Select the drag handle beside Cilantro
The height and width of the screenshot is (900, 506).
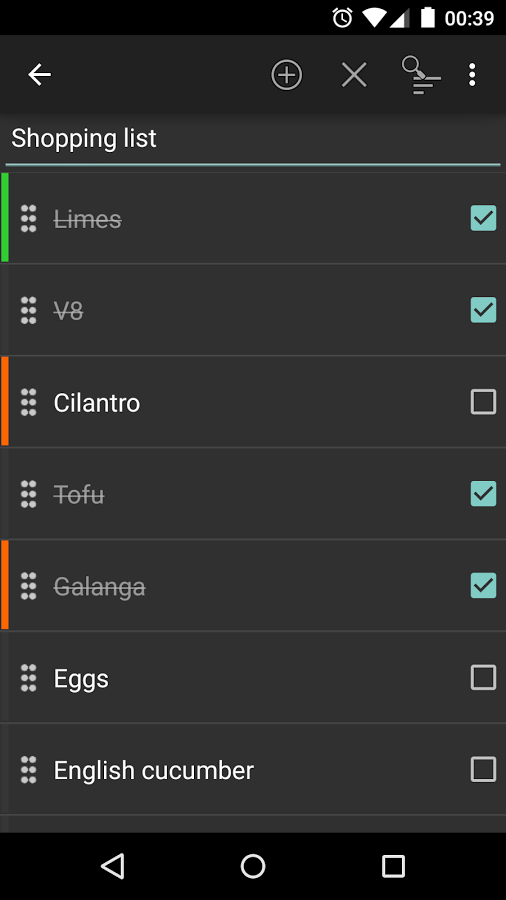(x=29, y=402)
